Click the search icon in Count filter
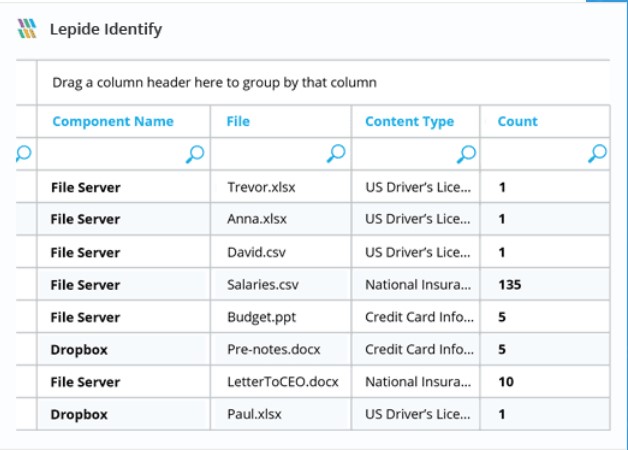 tap(598, 153)
